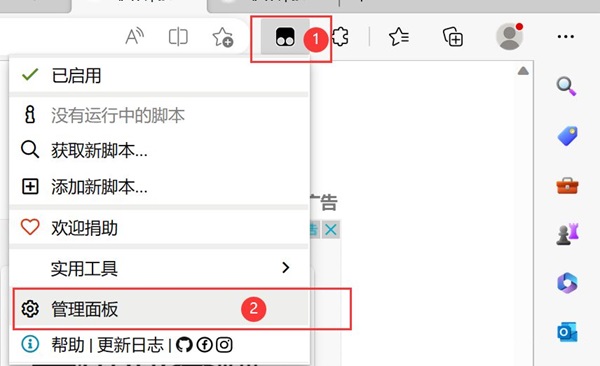Expand the 实用工具 submenu
This screenshot has width=600, height=366.
(x=158, y=268)
